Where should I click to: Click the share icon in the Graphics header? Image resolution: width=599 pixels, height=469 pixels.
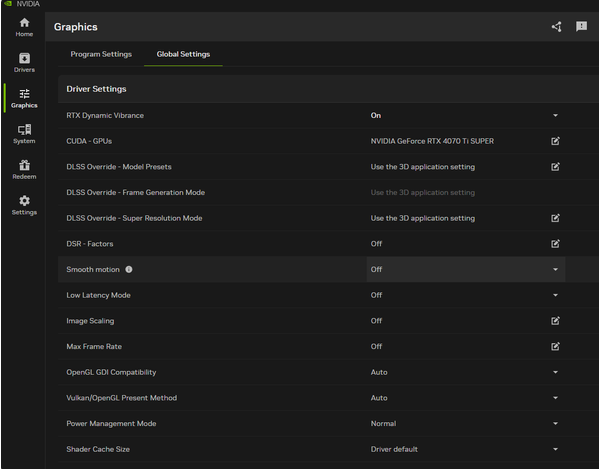[557, 27]
